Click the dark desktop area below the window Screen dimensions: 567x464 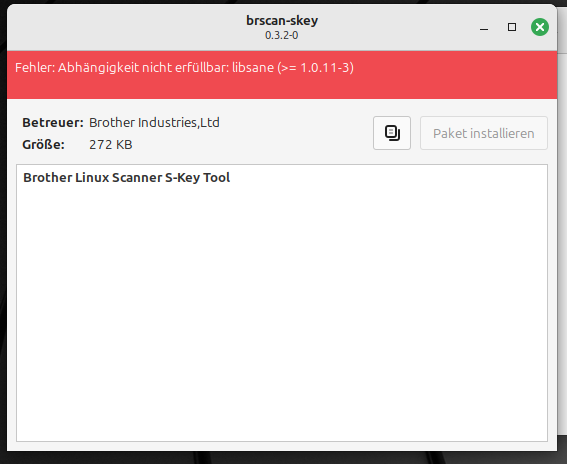[282, 458]
